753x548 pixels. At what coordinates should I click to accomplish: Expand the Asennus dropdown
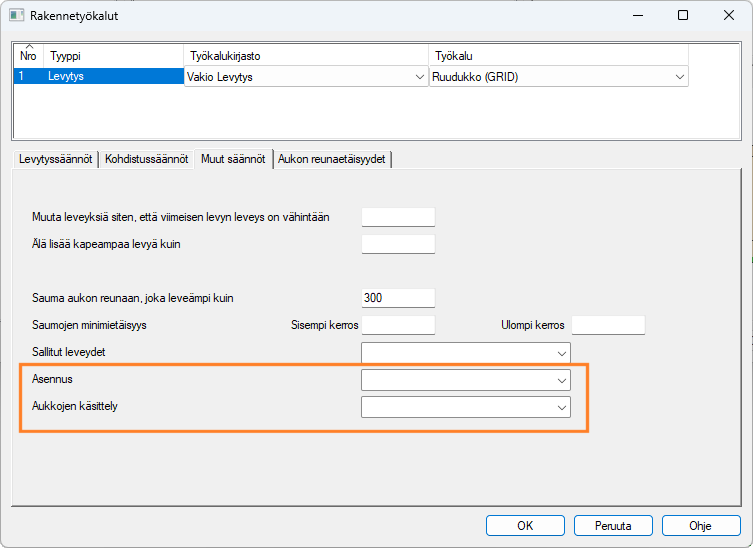[x=465, y=380]
